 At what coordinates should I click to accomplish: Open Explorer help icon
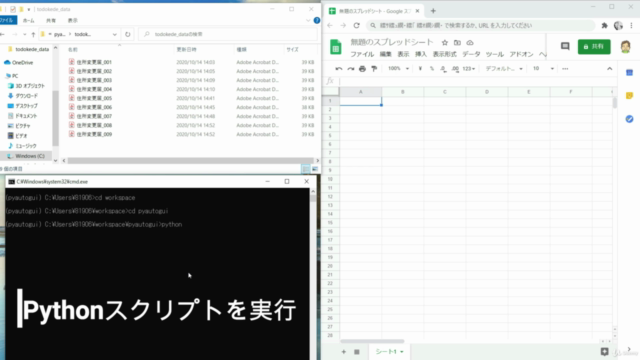[x=317, y=20]
